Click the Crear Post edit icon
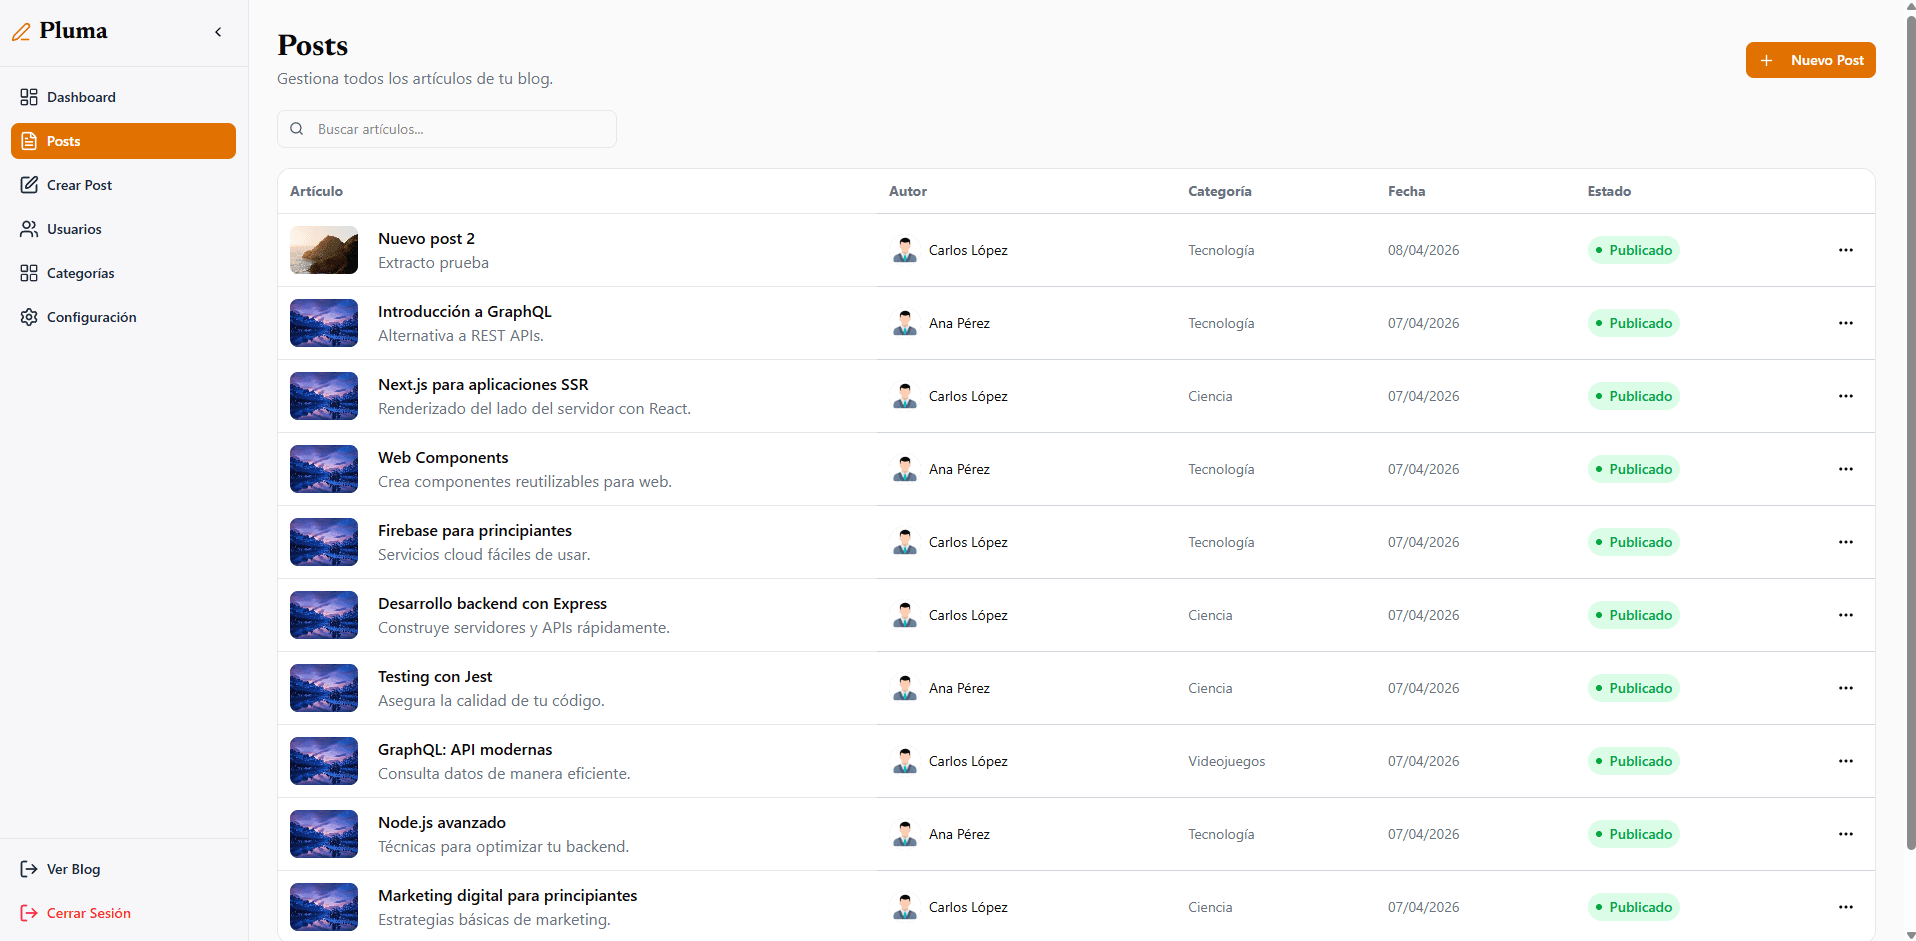 coord(29,185)
